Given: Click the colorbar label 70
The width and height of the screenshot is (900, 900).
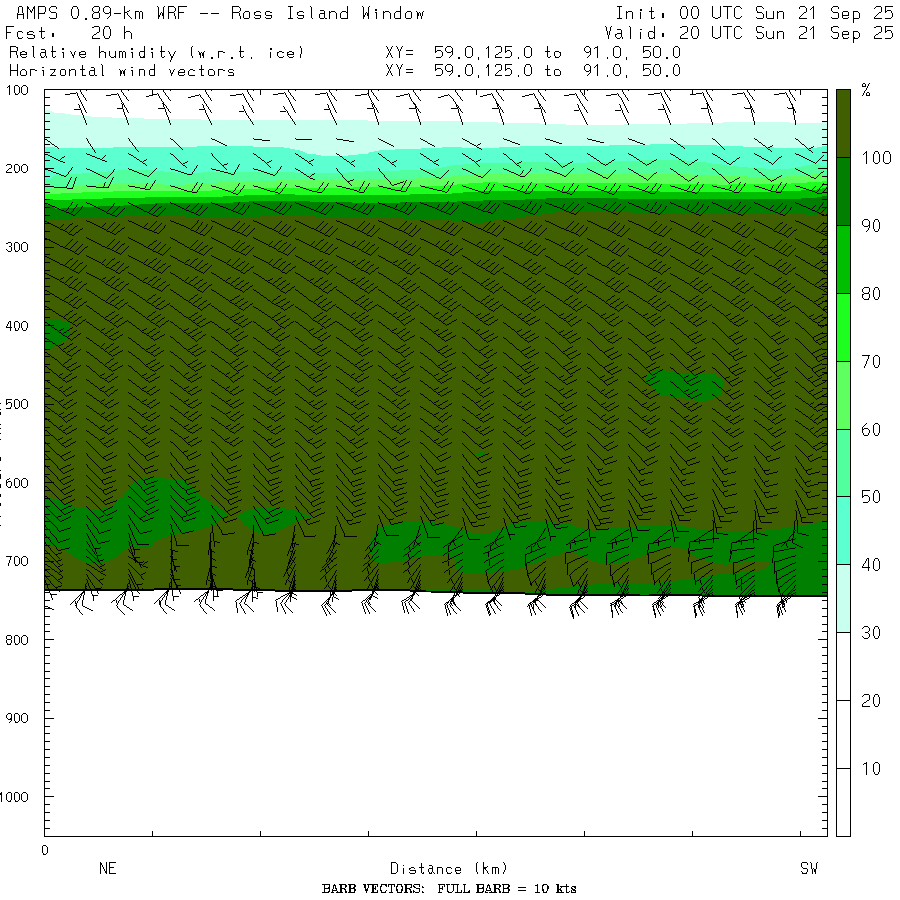Looking at the screenshot, I should click(871, 362).
